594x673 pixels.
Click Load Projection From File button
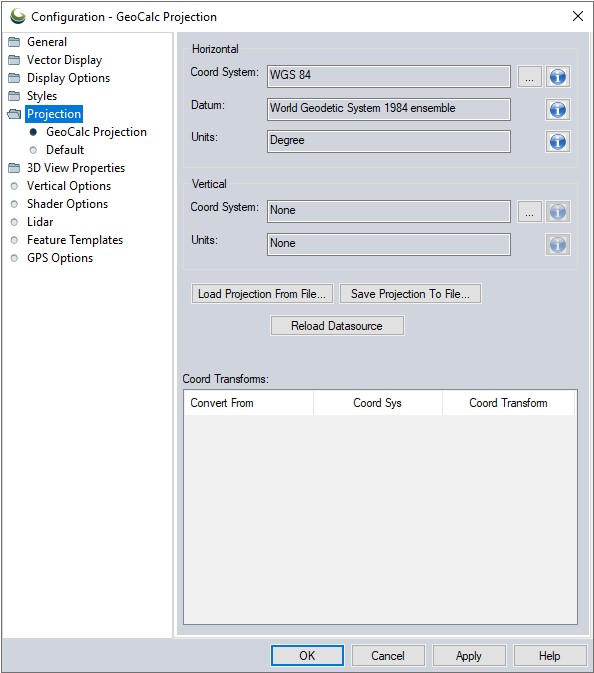[262, 294]
